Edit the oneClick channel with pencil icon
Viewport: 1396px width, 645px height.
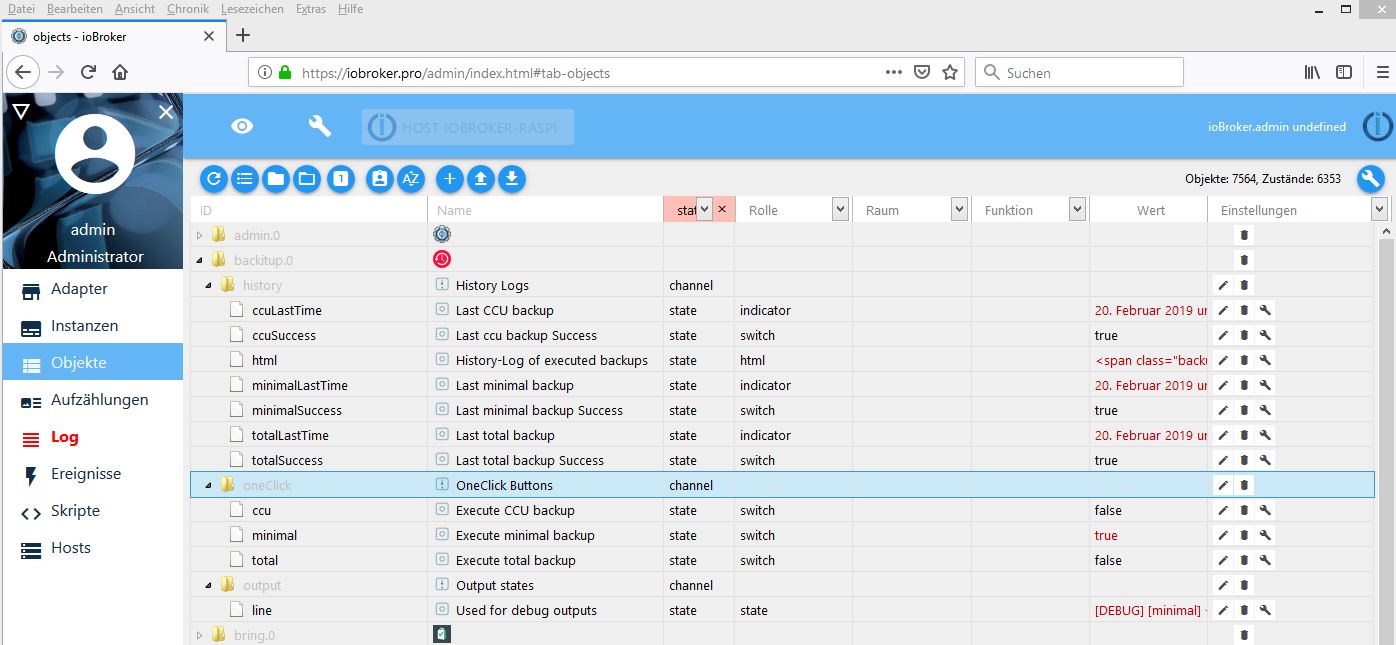point(1223,485)
